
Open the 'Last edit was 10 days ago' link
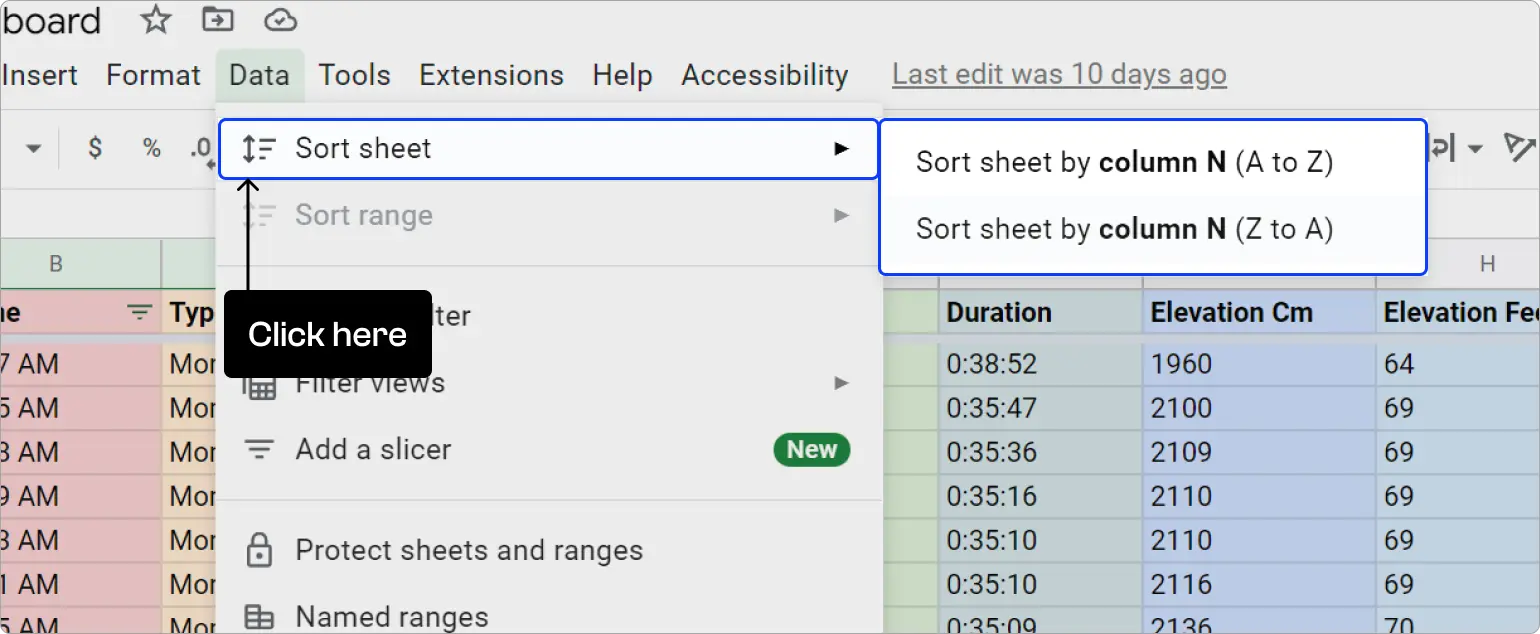tap(1059, 74)
